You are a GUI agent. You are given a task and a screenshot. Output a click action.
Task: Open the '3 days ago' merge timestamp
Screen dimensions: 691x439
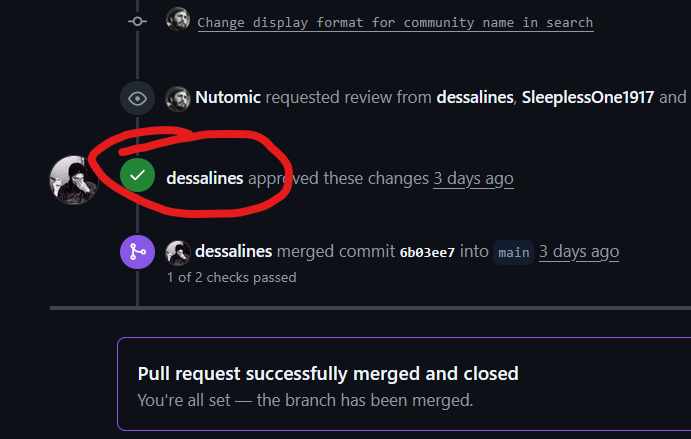pyautogui.click(x=579, y=252)
